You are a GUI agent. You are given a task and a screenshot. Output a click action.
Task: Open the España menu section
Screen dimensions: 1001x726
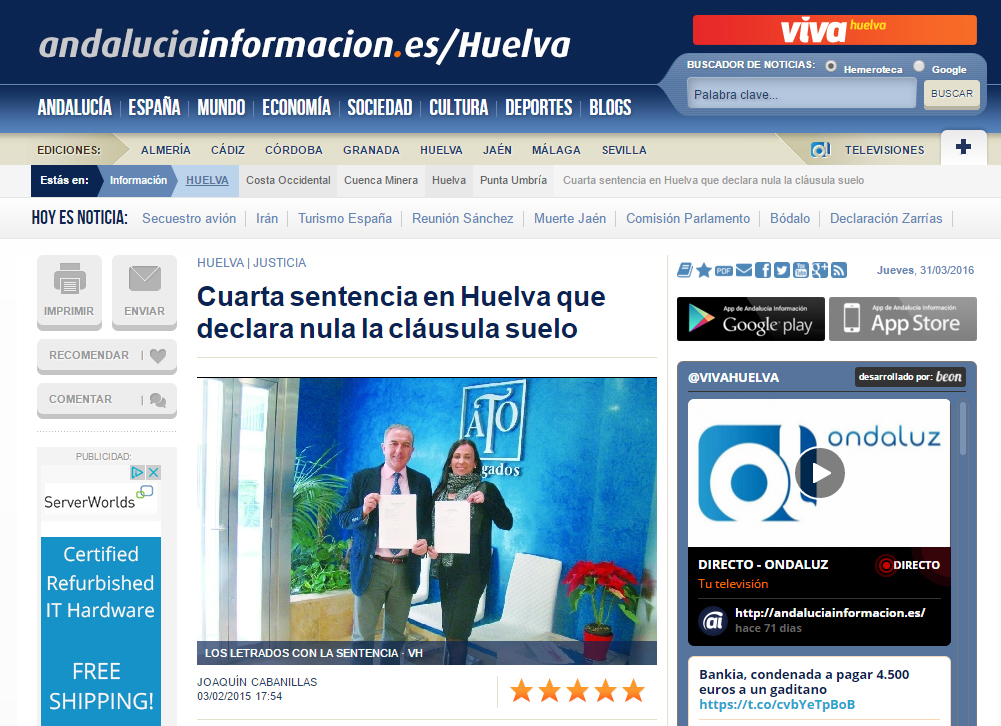point(154,107)
